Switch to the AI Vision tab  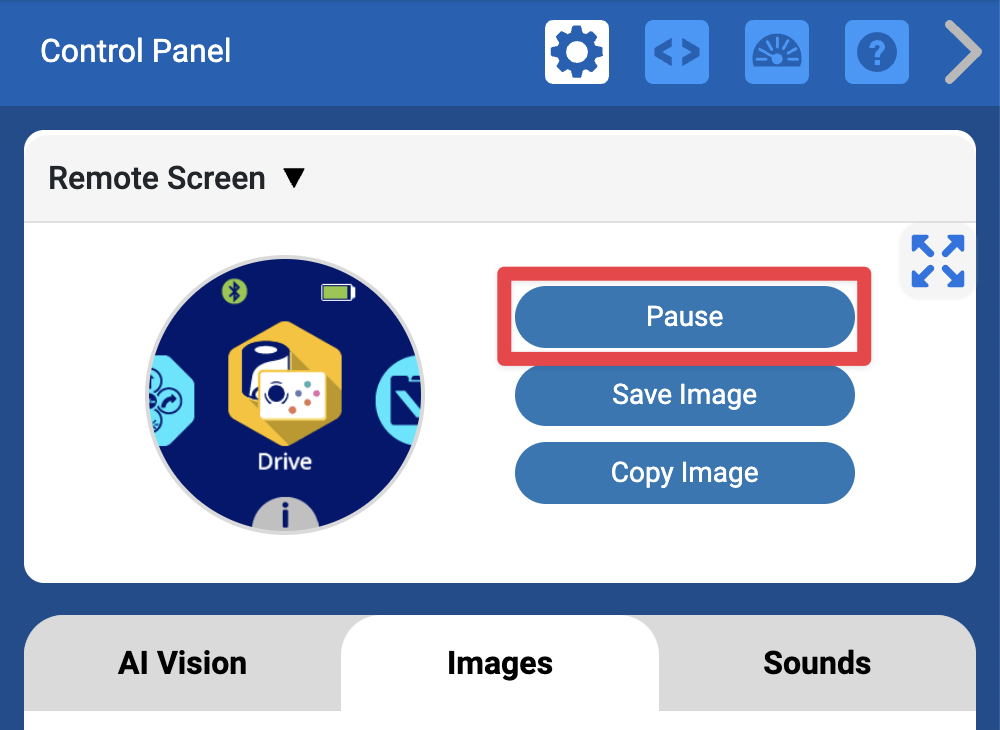pos(181,663)
